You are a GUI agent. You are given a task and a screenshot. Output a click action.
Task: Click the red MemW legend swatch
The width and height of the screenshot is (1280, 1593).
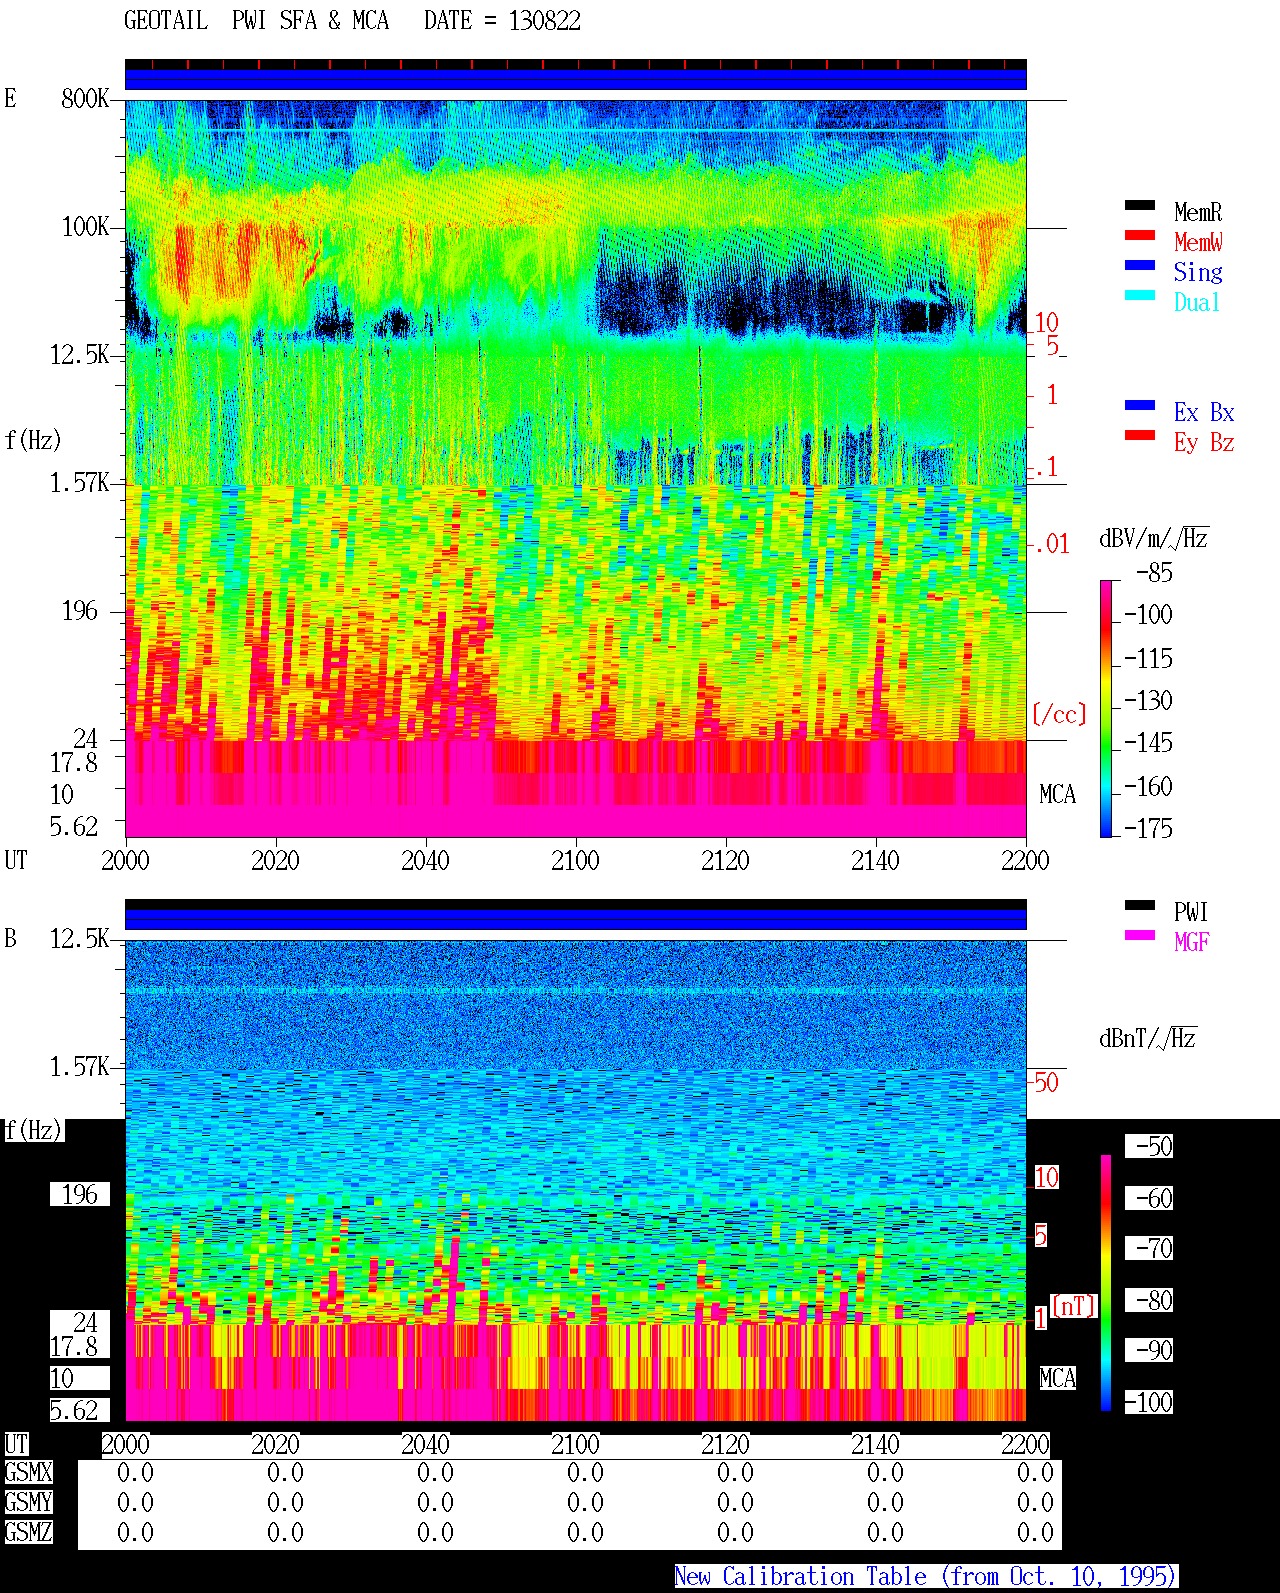1140,236
